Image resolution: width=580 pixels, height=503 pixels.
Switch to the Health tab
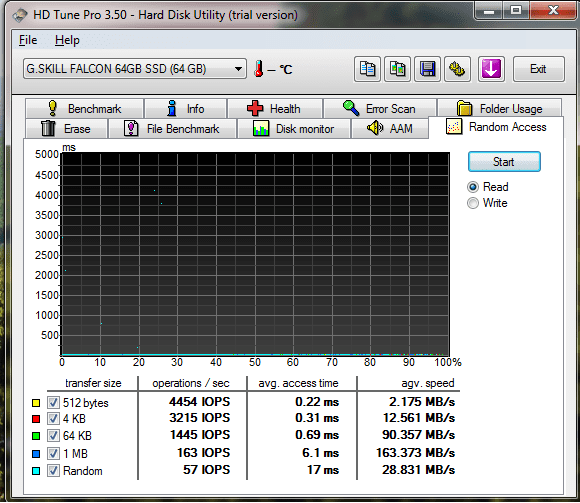[x=275, y=108]
